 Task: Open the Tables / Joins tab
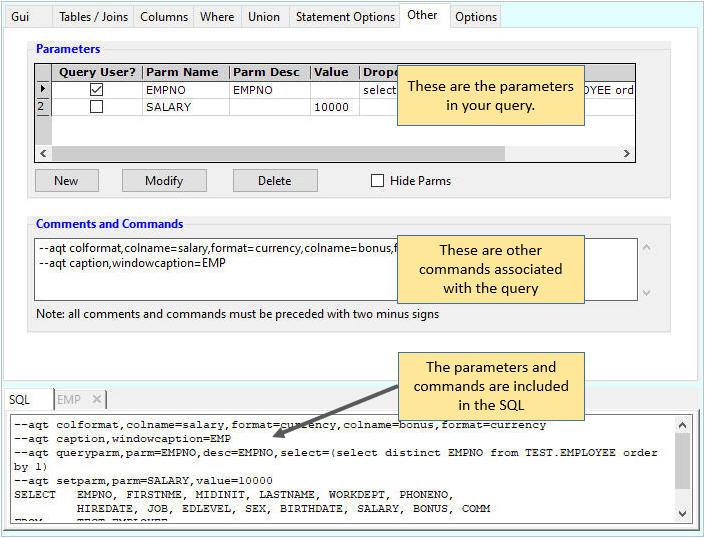tap(93, 17)
